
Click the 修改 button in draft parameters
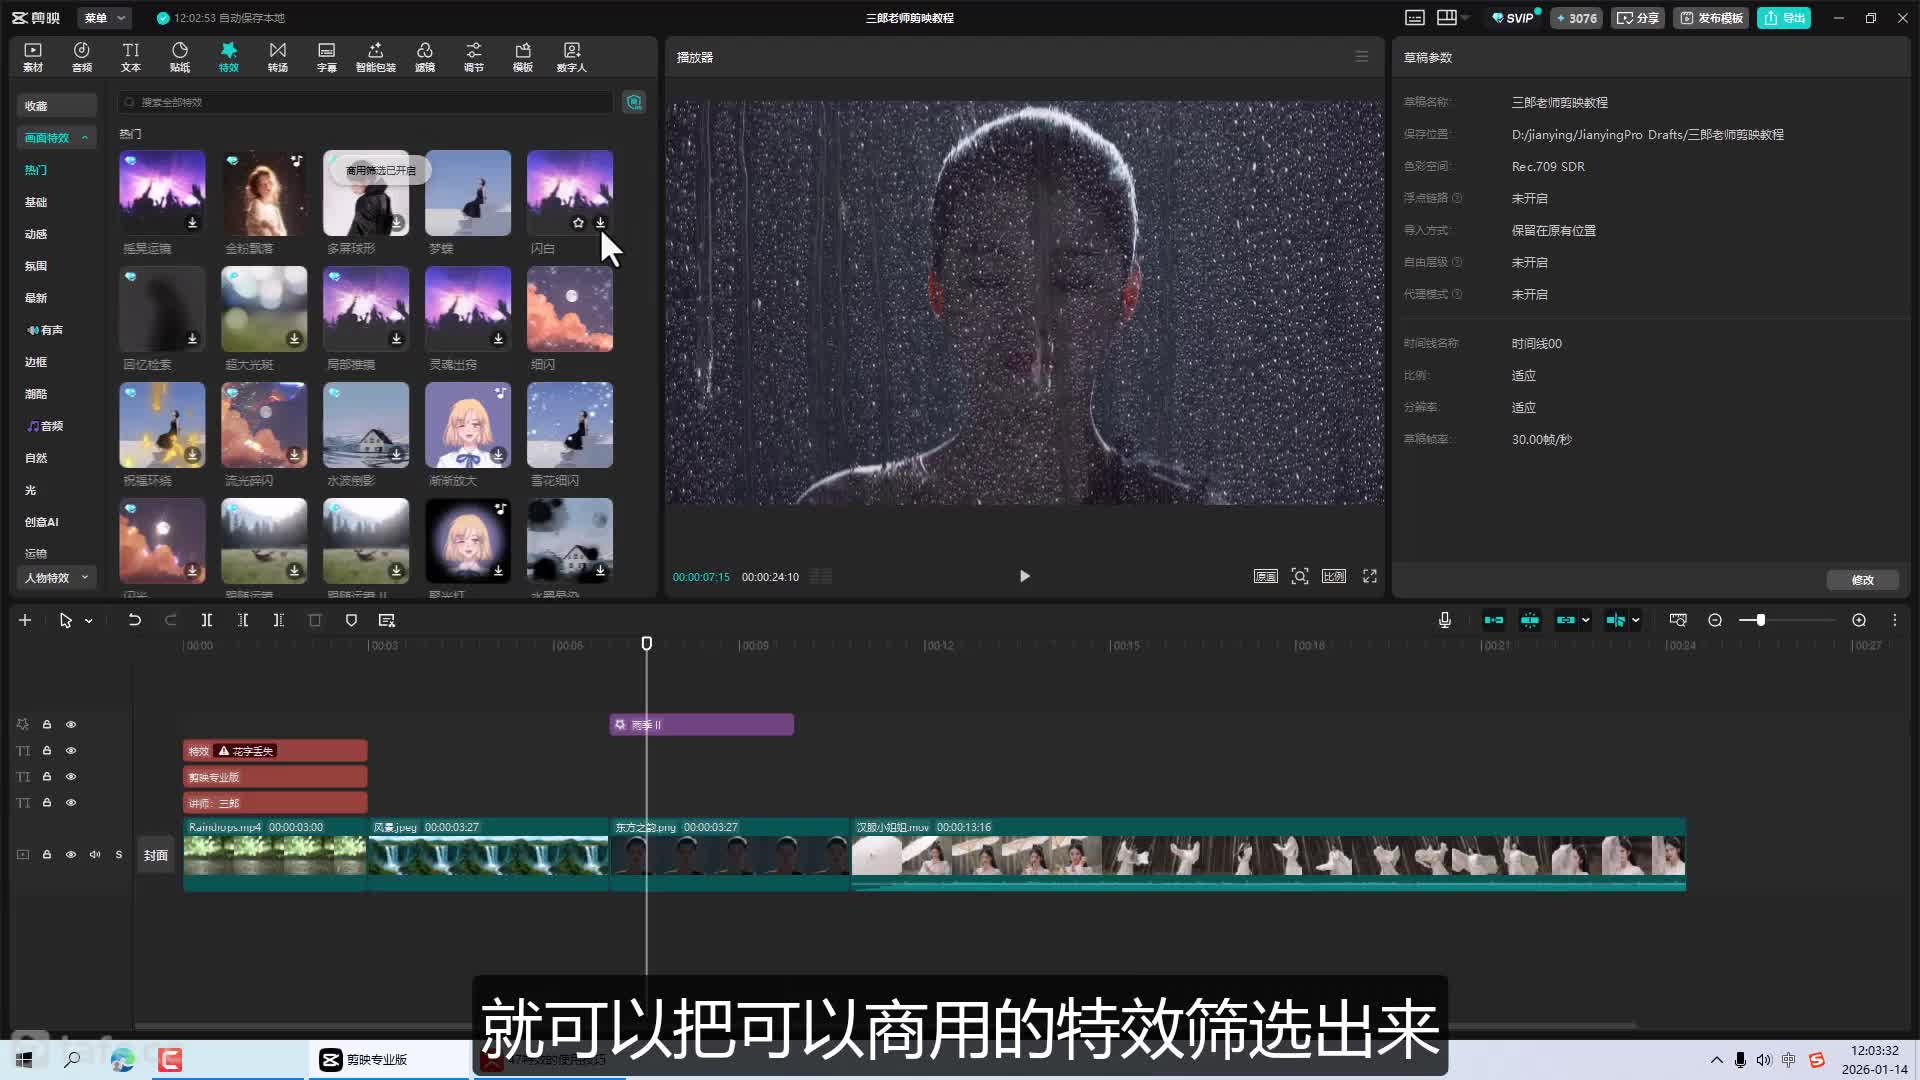(1862, 580)
